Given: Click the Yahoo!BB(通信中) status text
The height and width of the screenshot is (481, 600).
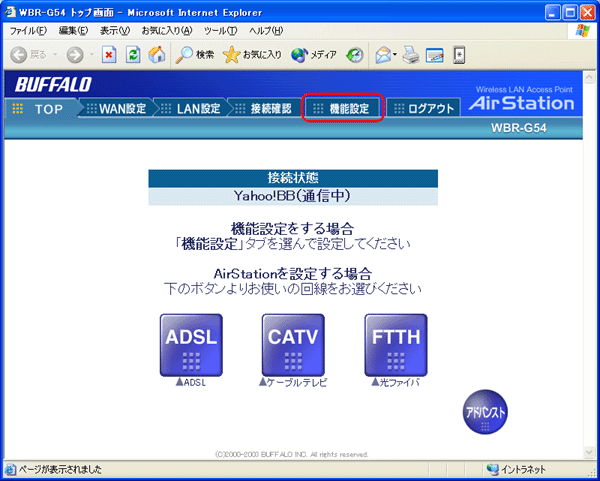Looking at the screenshot, I should [293, 196].
